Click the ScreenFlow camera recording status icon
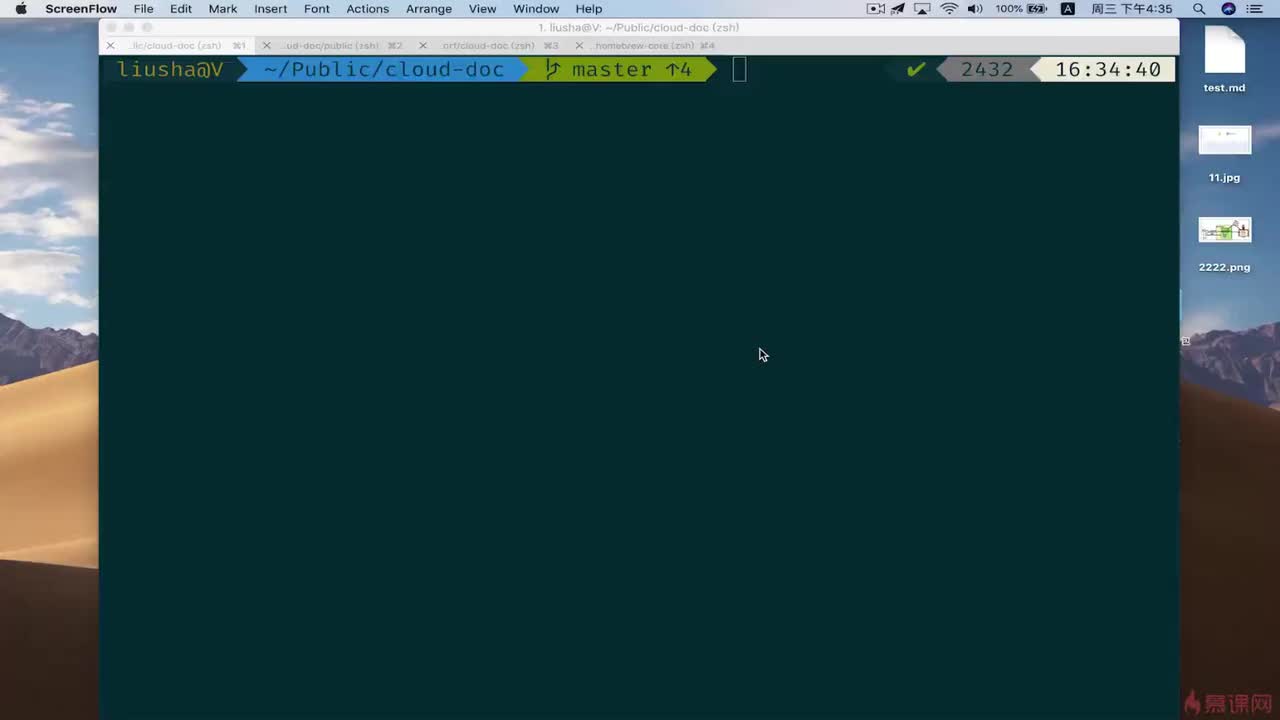Screen dimensions: 1280x720 [x=876, y=9]
